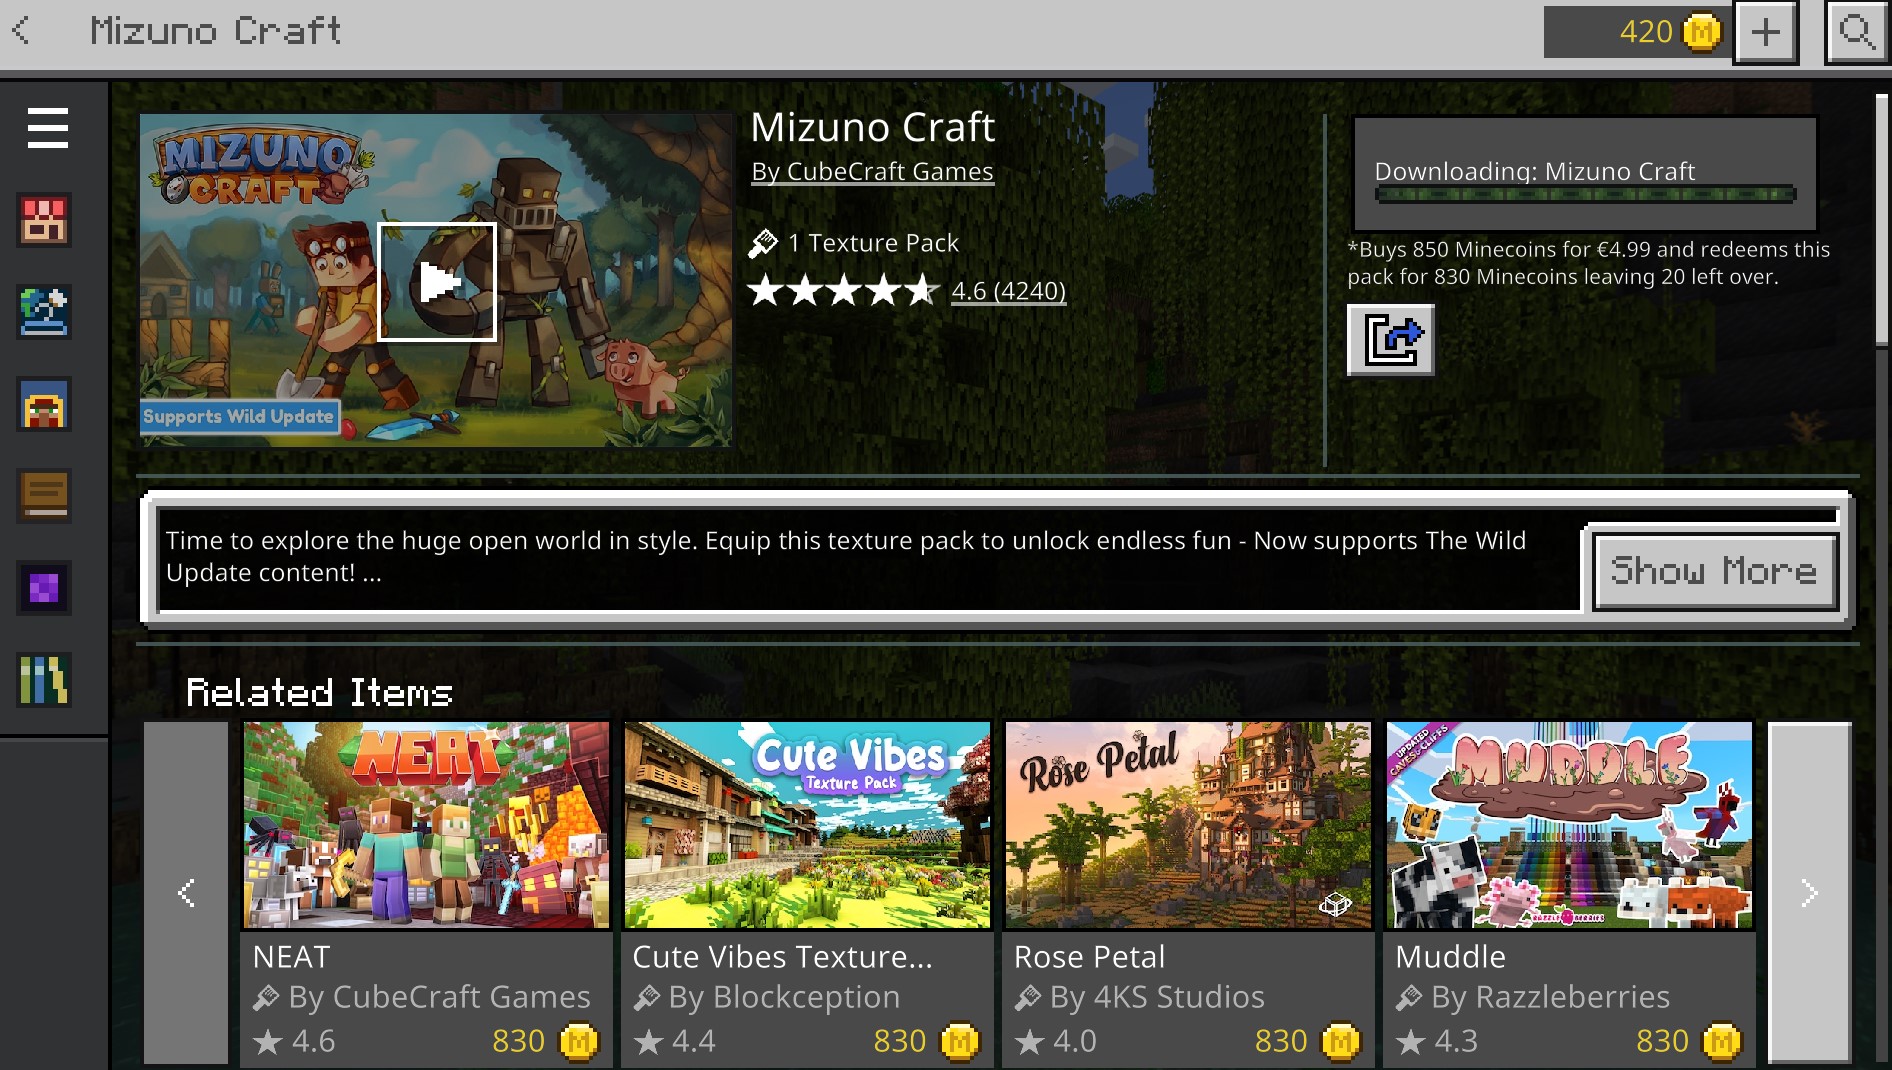Expand the description with Show More
Viewport: 1892px width, 1070px height.
[1715, 571]
